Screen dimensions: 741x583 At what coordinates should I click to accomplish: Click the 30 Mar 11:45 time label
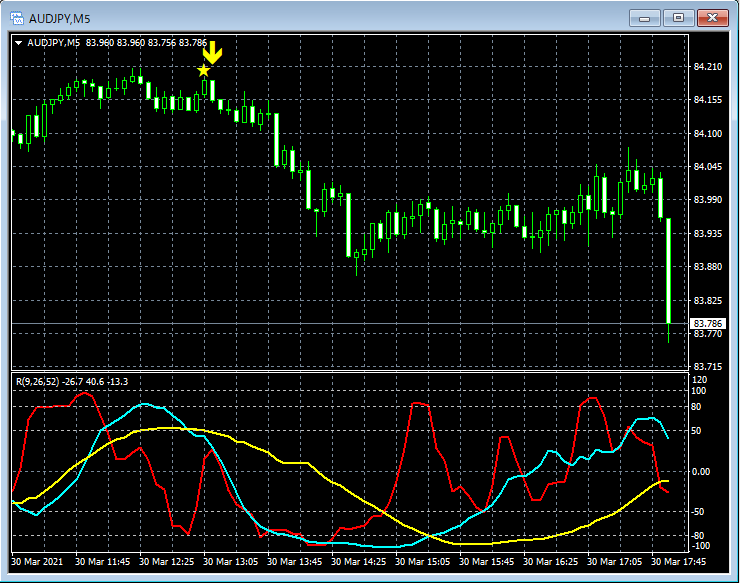103,562
